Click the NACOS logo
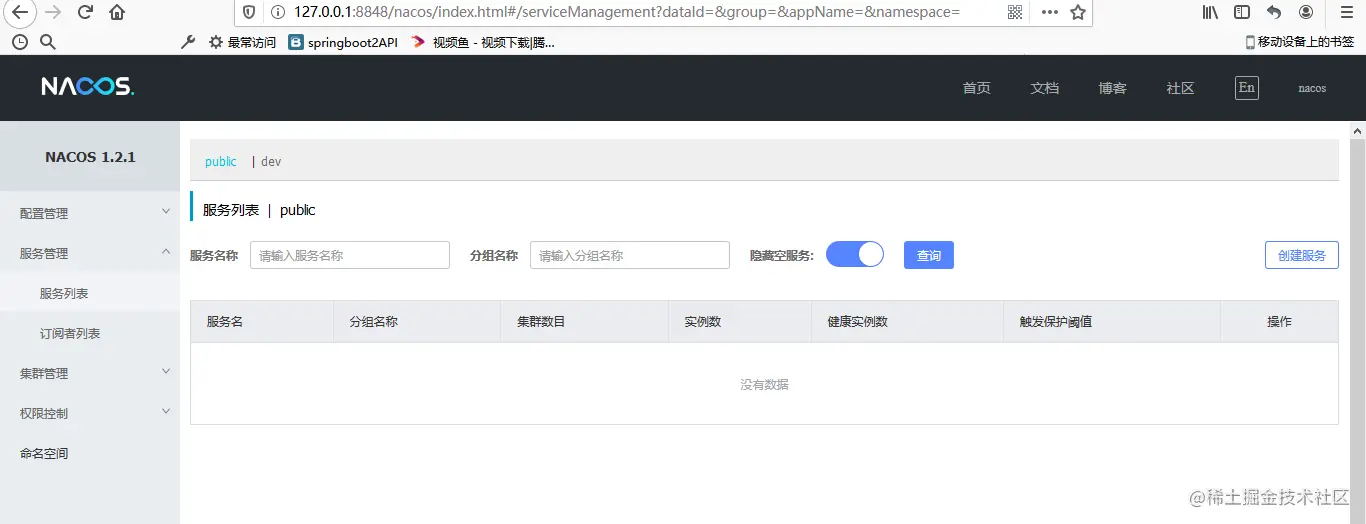Image resolution: width=1366 pixels, height=524 pixels. click(87, 87)
